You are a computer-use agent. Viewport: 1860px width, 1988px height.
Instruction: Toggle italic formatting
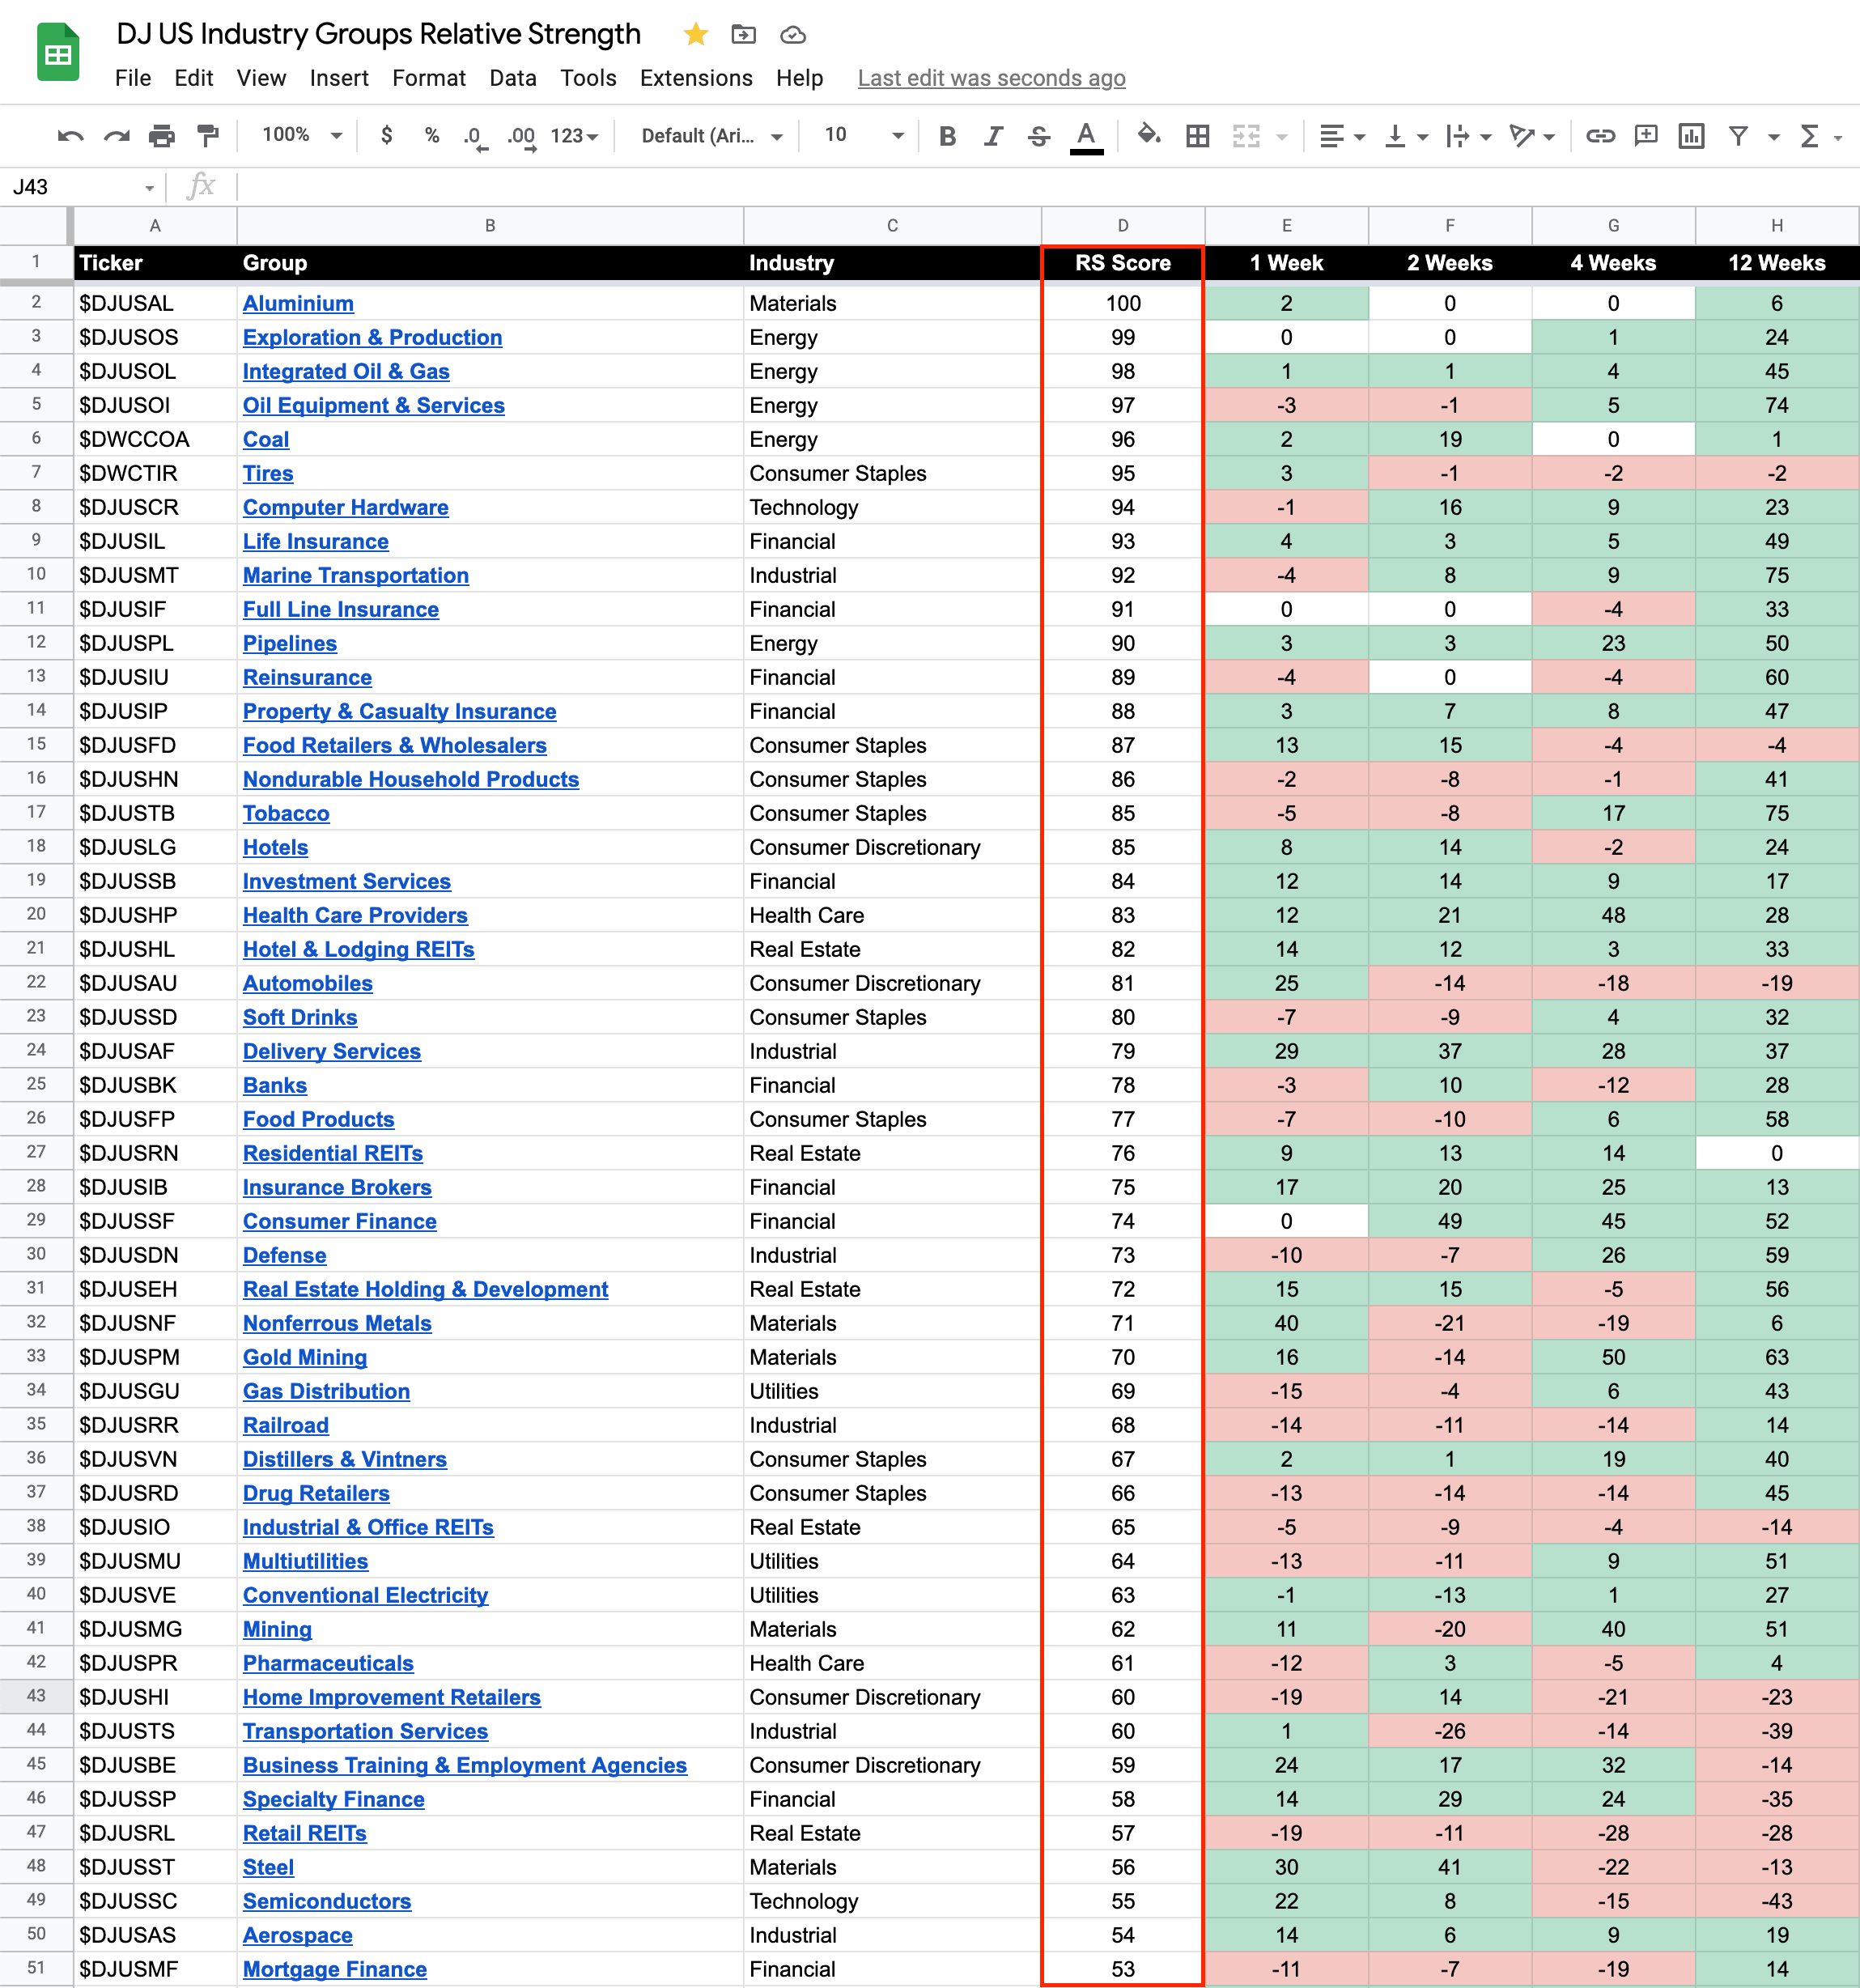click(x=993, y=136)
